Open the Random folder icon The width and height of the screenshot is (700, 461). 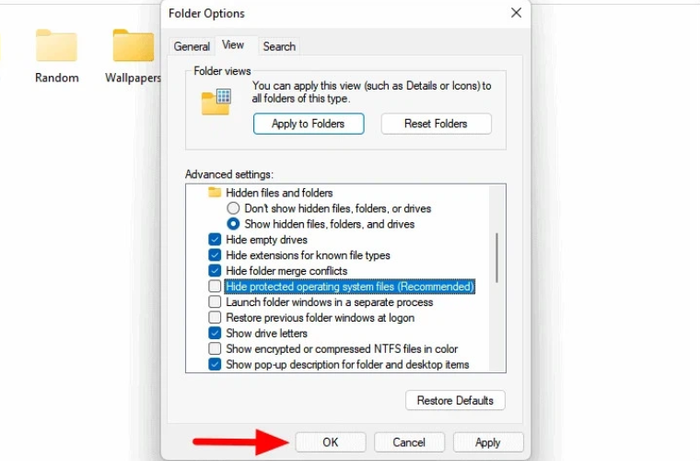[57, 45]
